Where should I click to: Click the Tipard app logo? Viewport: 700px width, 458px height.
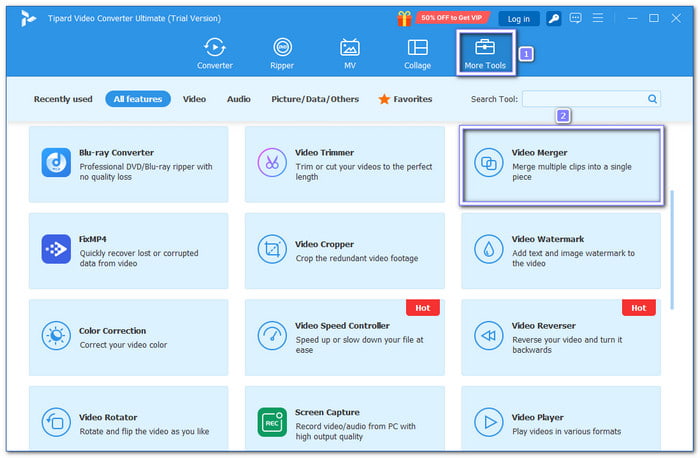click(28, 18)
